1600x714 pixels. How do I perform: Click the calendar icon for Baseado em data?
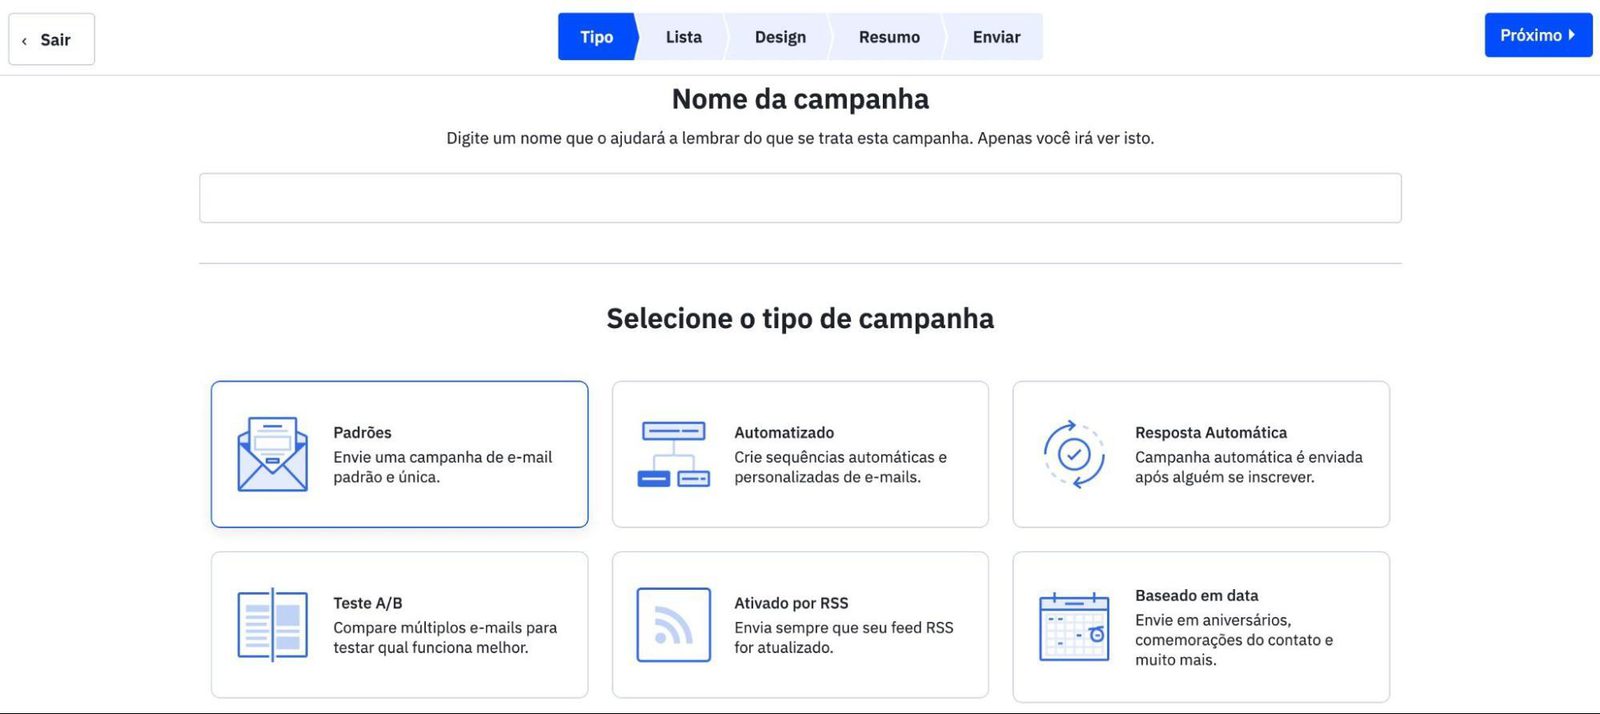[1074, 627]
